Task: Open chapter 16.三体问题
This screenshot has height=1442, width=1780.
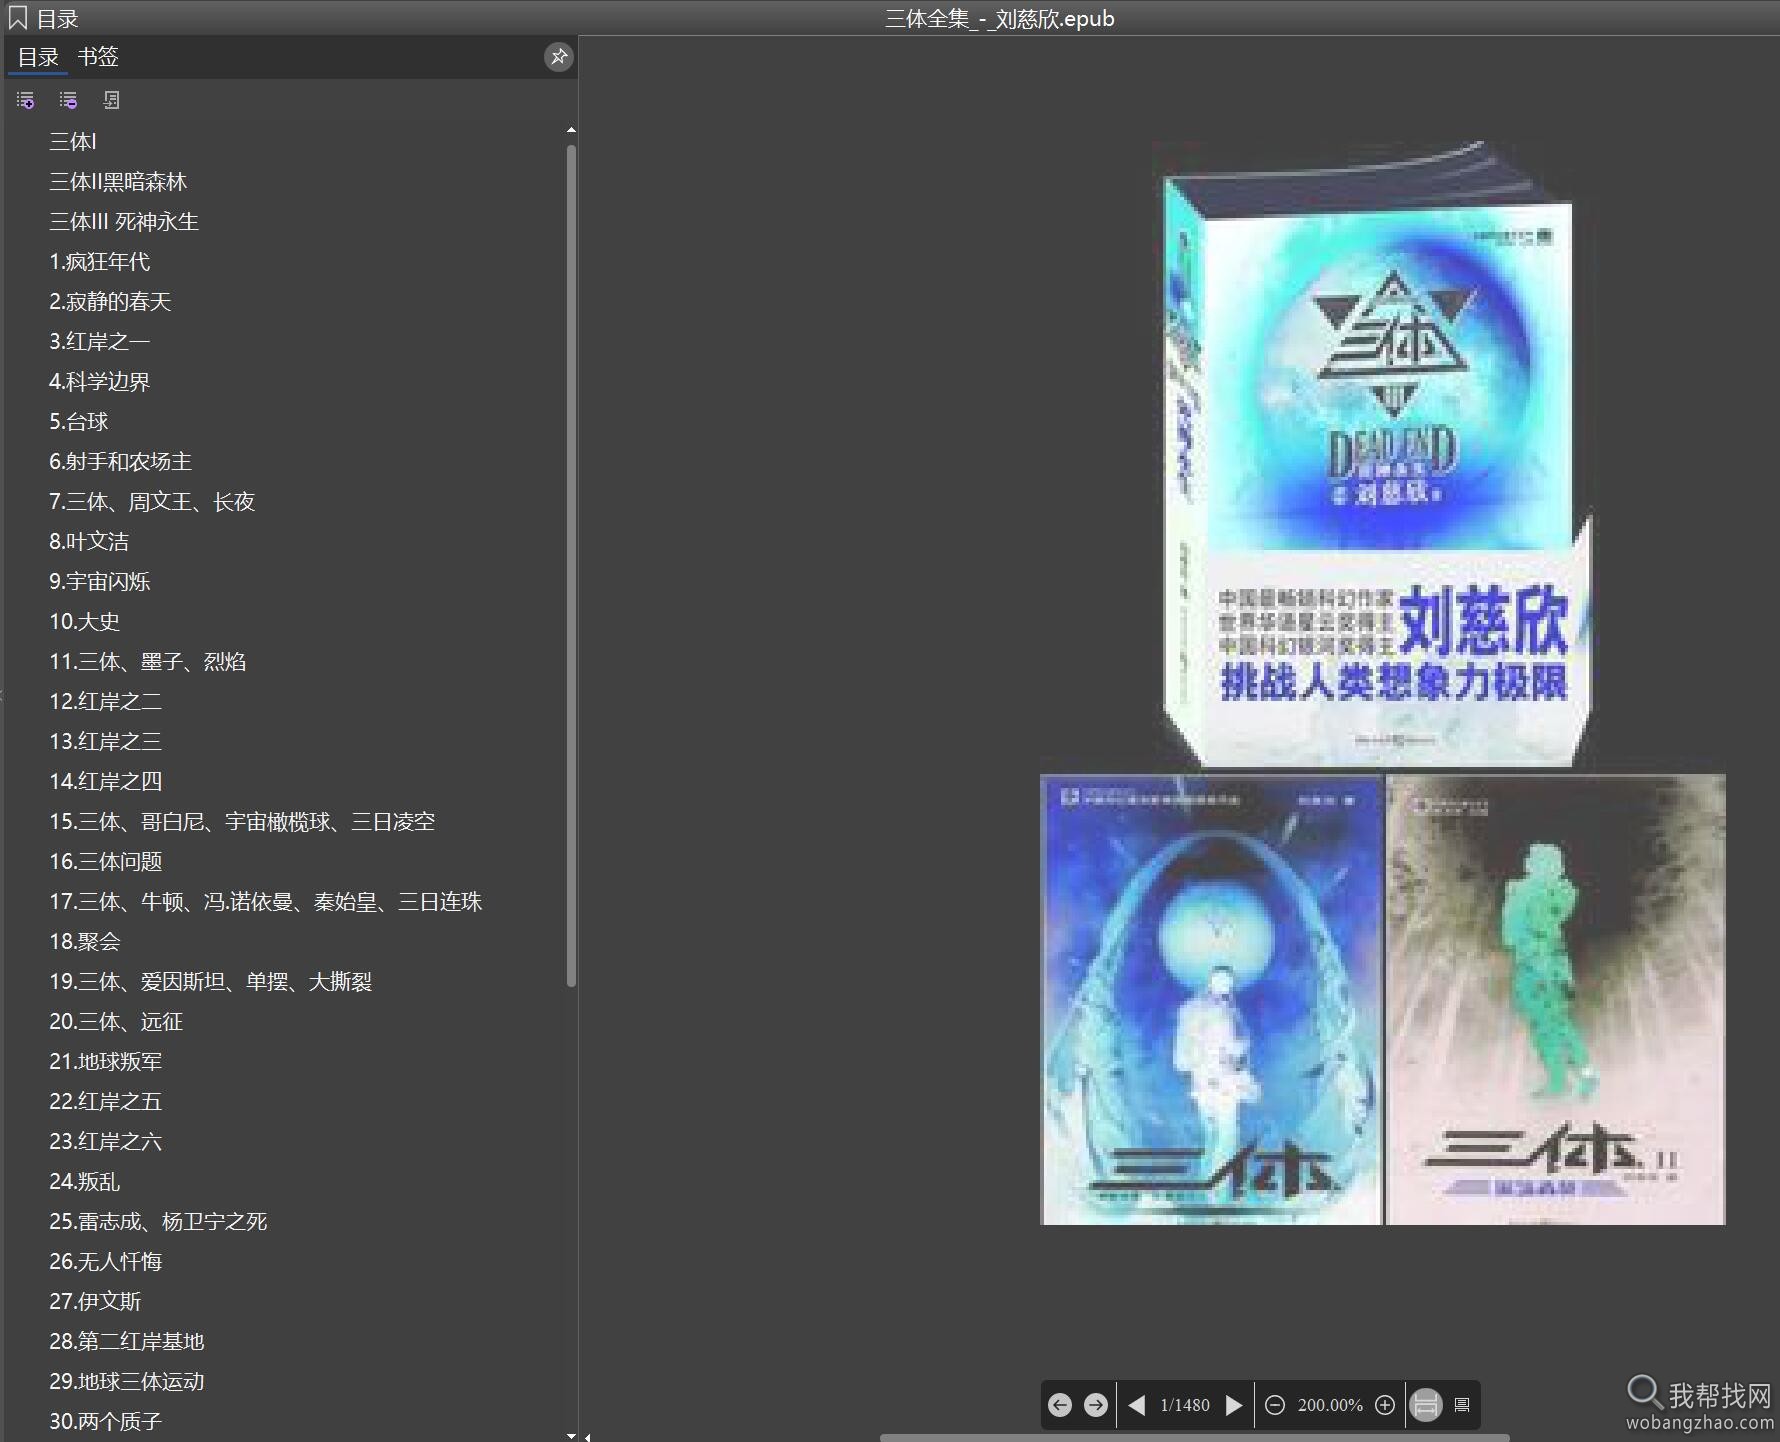Action: (105, 862)
